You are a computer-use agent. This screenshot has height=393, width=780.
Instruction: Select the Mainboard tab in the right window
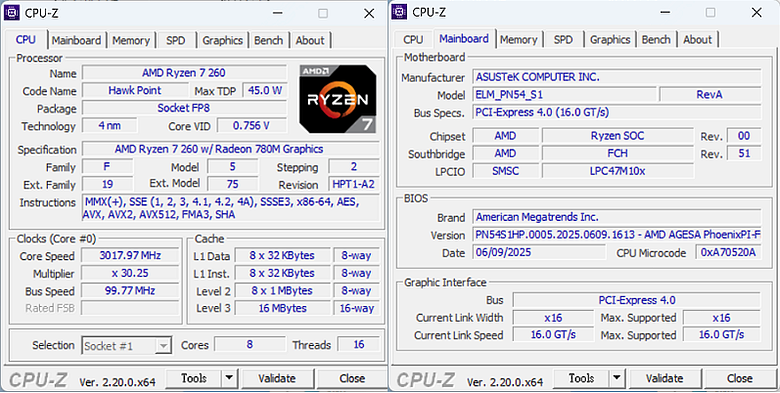pyautogui.click(x=464, y=38)
